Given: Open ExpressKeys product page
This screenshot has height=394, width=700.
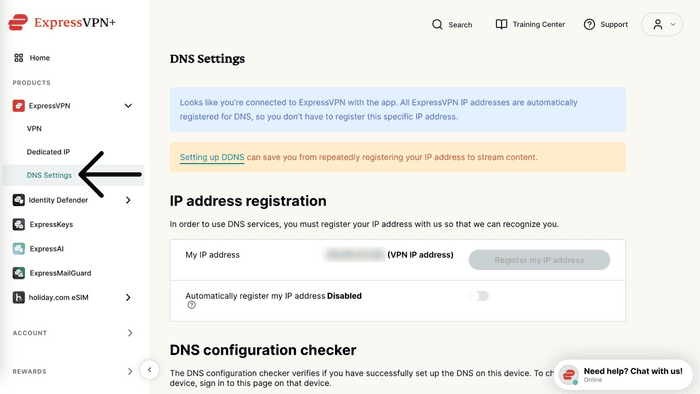Looking at the screenshot, I should [x=51, y=224].
